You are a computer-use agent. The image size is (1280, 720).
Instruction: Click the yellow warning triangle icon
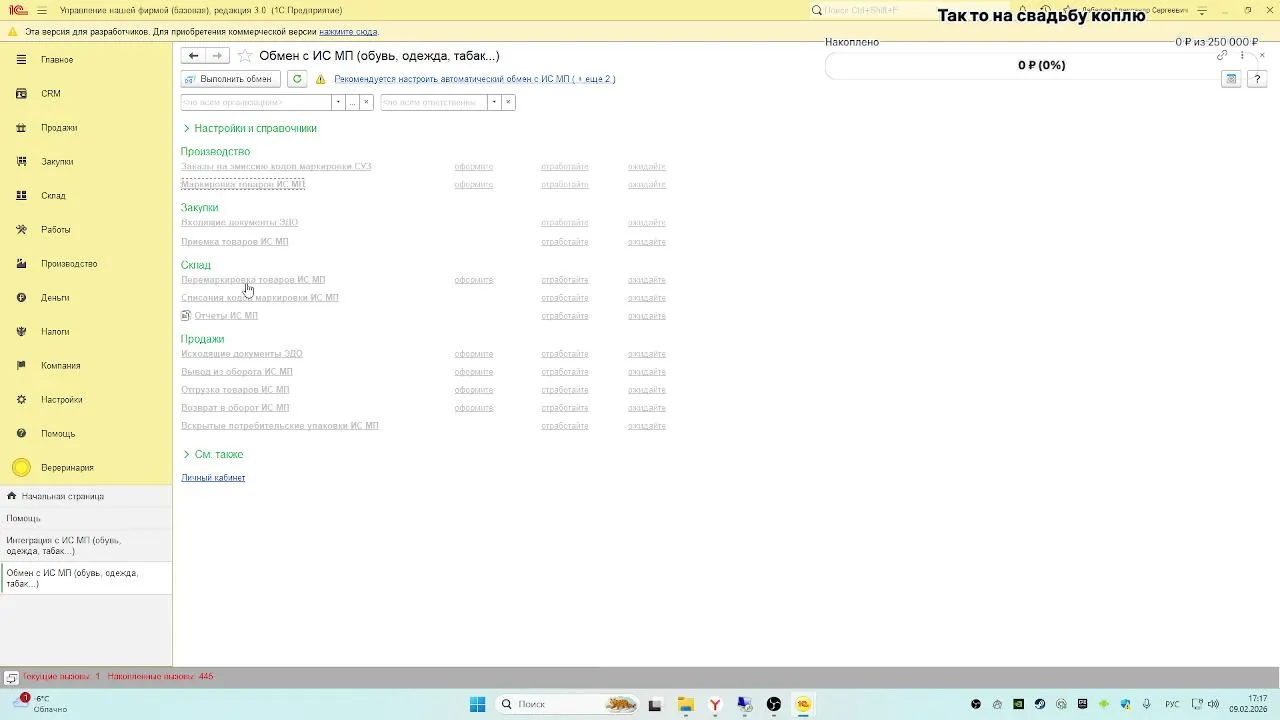click(321, 79)
